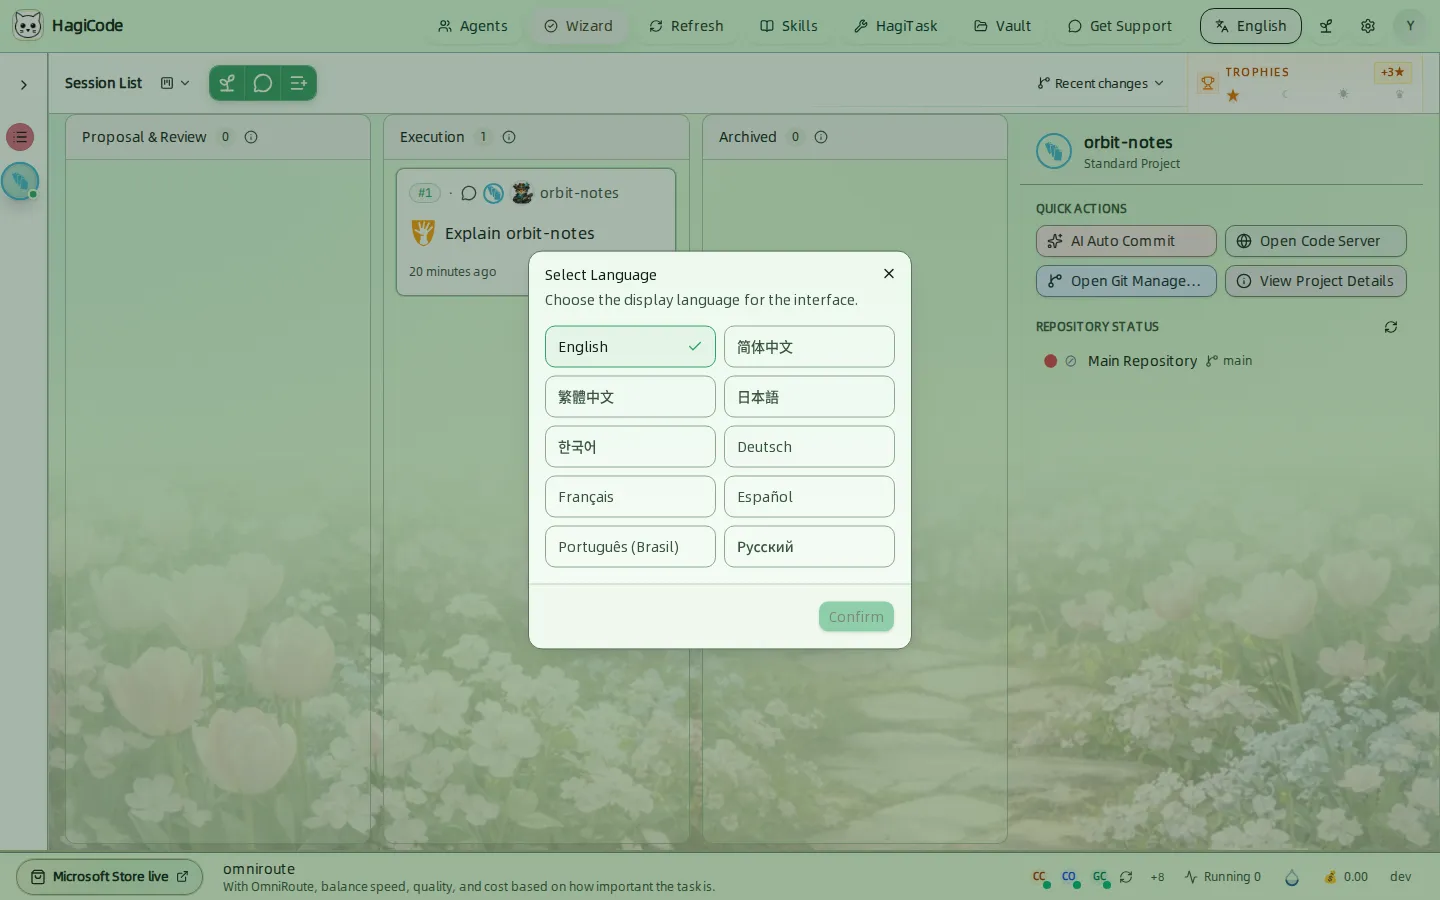Open the Vault section
Image resolution: width=1440 pixels, height=900 pixels.
[x=1003, y=26]
